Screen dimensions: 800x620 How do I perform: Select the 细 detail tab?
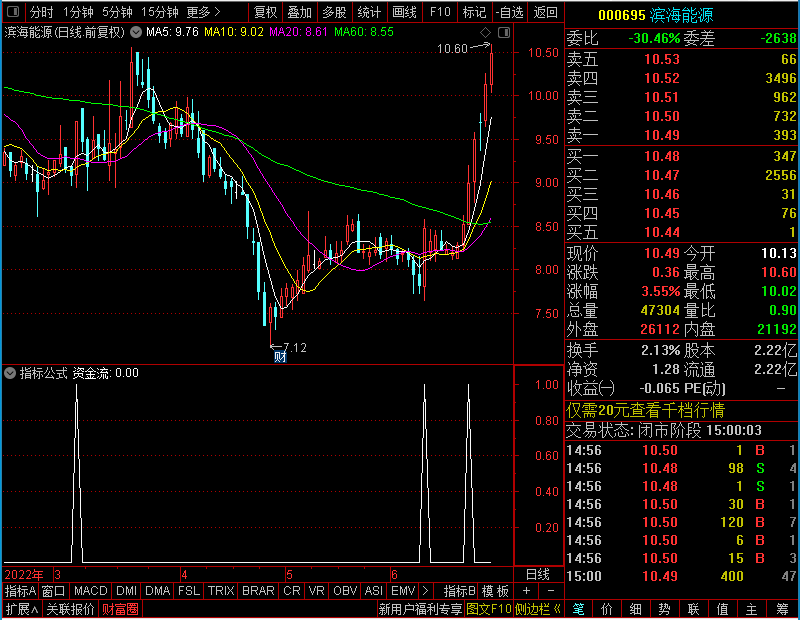pos(635,609)
